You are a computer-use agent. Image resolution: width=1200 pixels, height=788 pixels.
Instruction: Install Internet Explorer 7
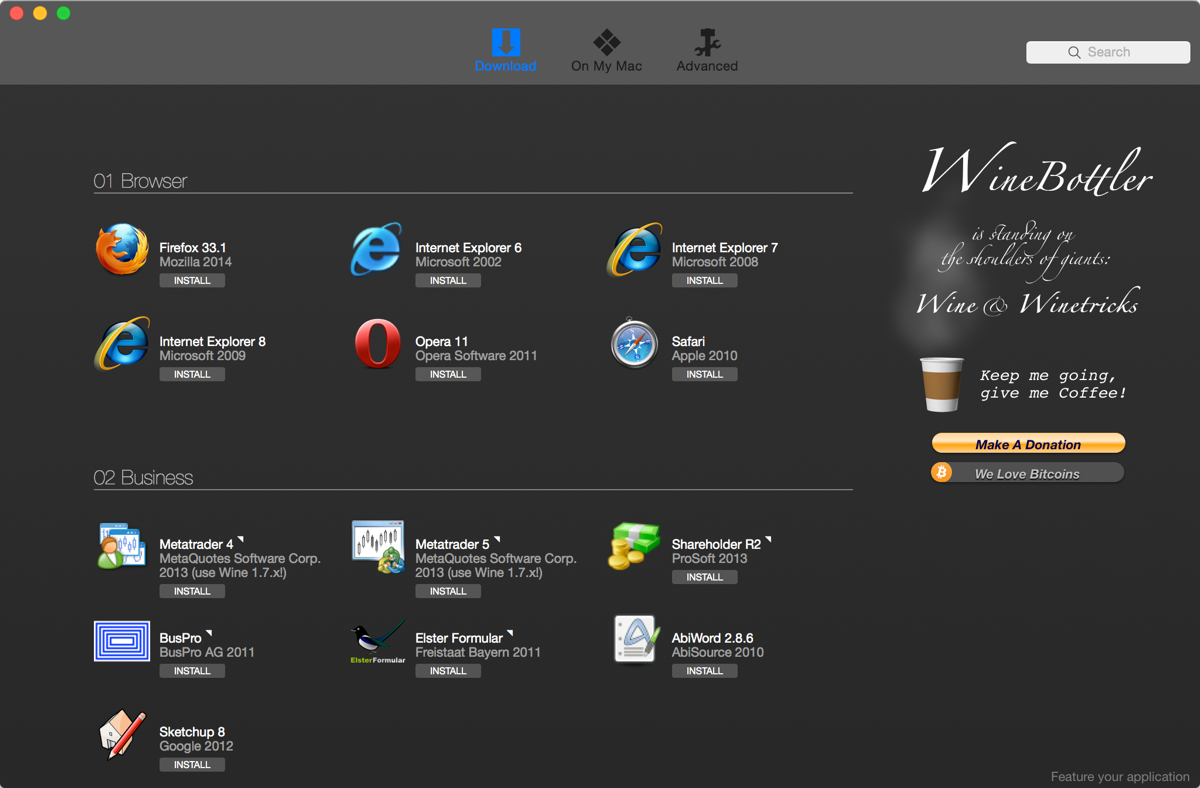click(704, 281)
